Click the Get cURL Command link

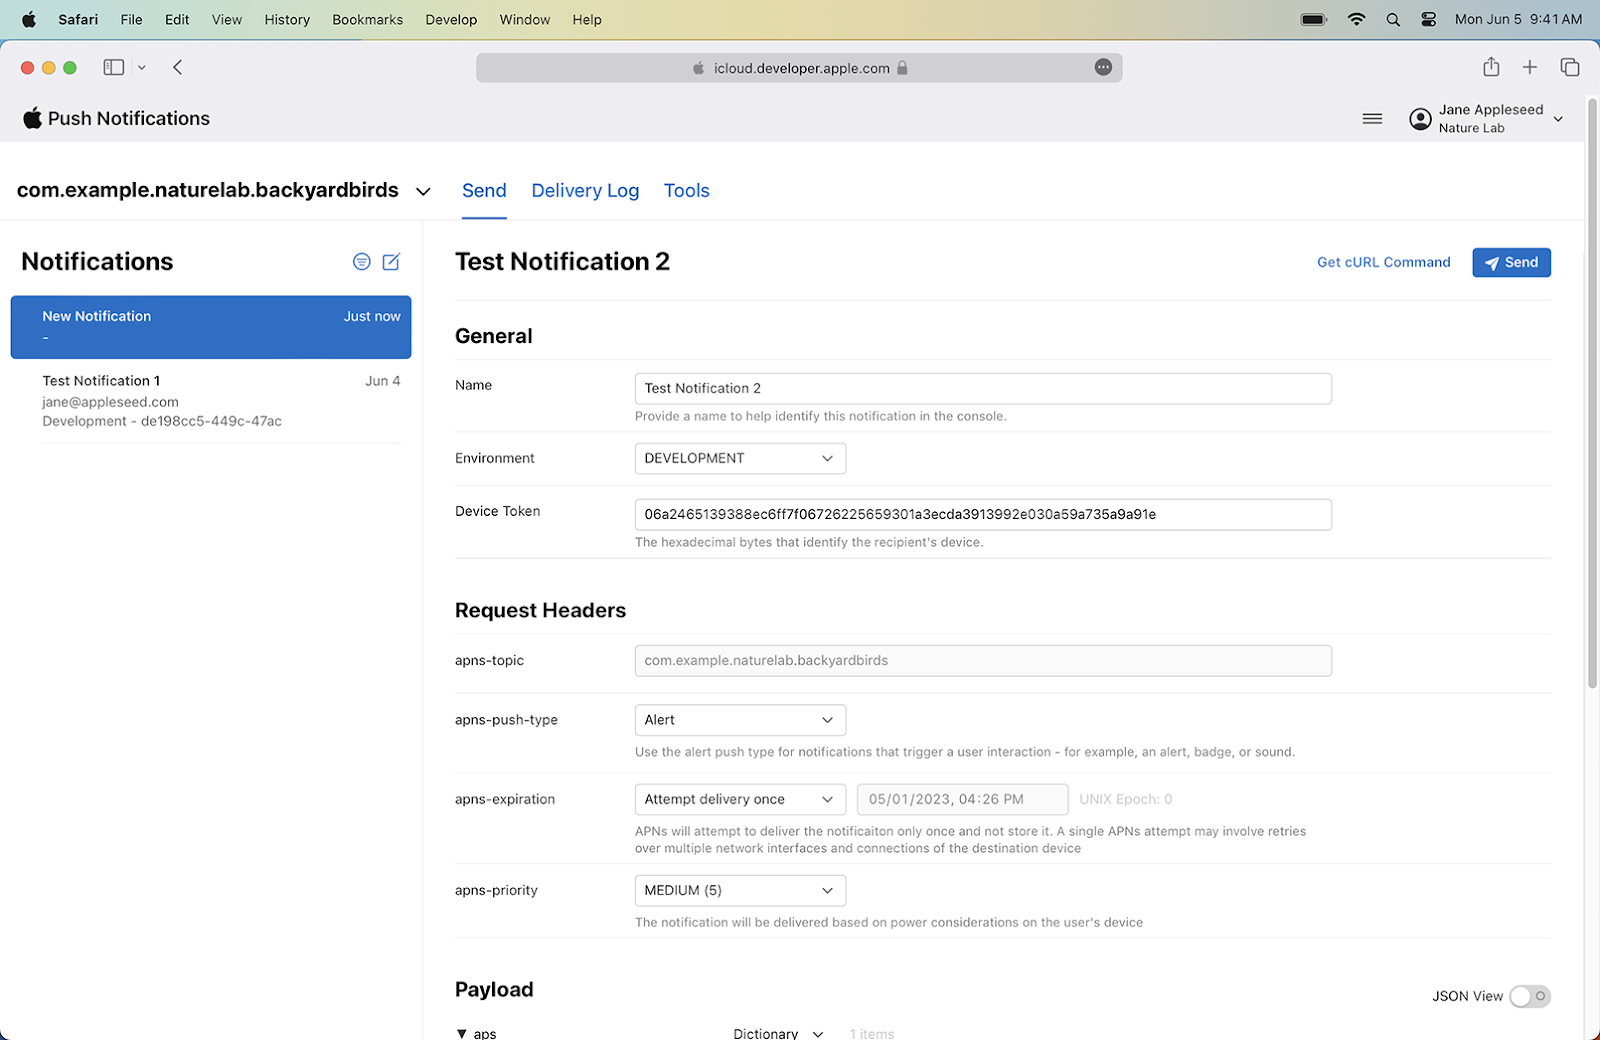[1383, 263]
